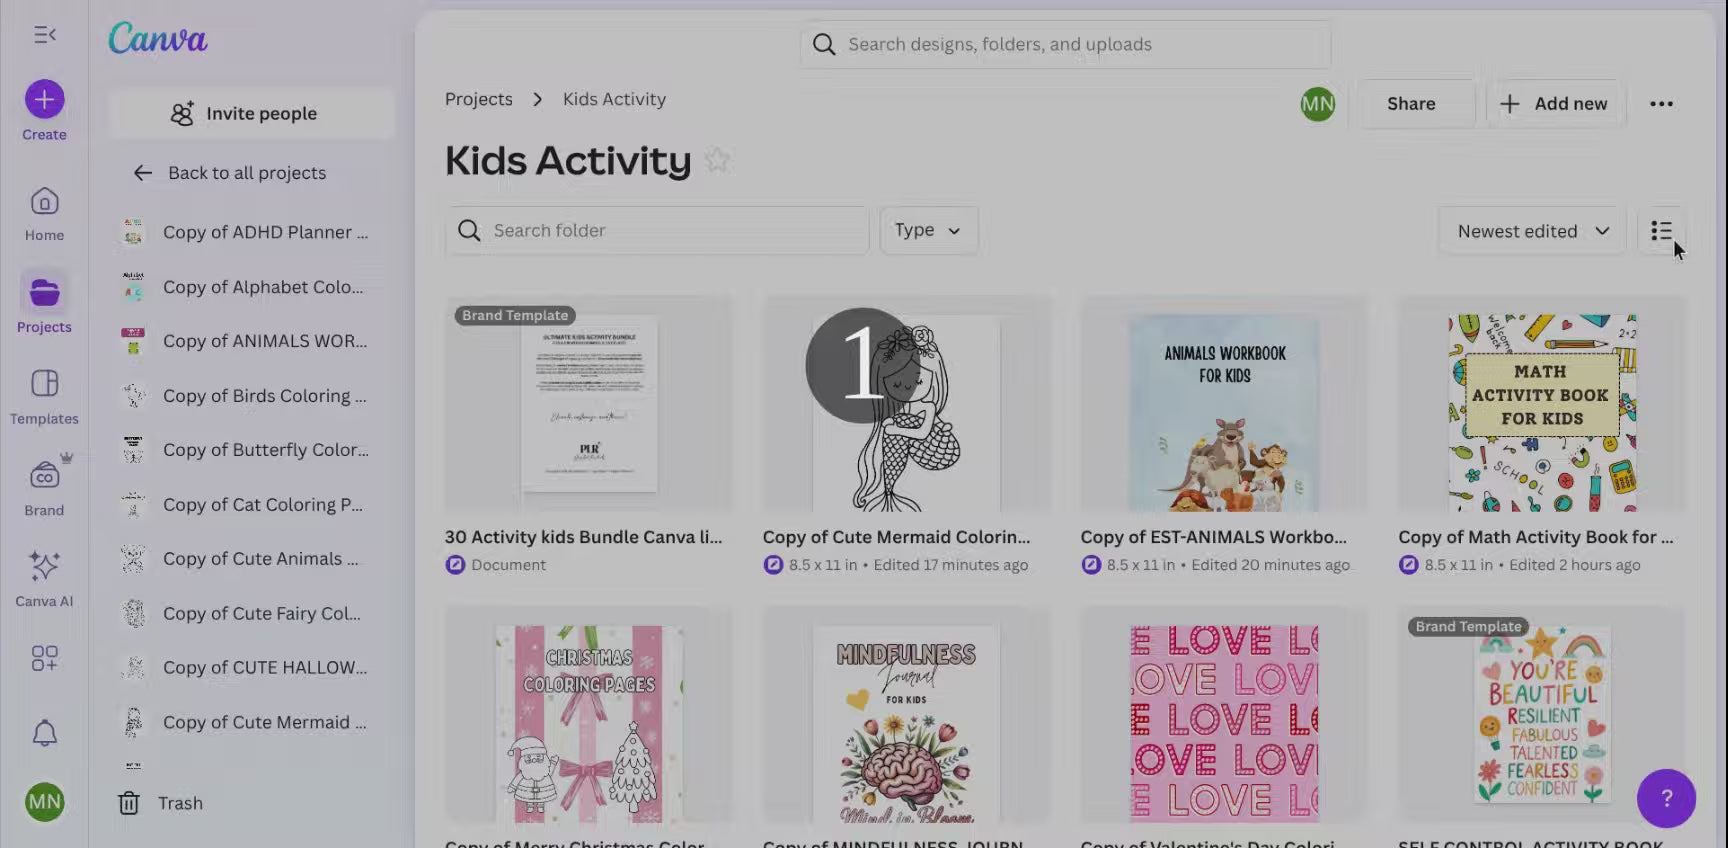Click Add new button
Screen dimensions: 1728x848
pyautogui.click(x=1555, y=104)
